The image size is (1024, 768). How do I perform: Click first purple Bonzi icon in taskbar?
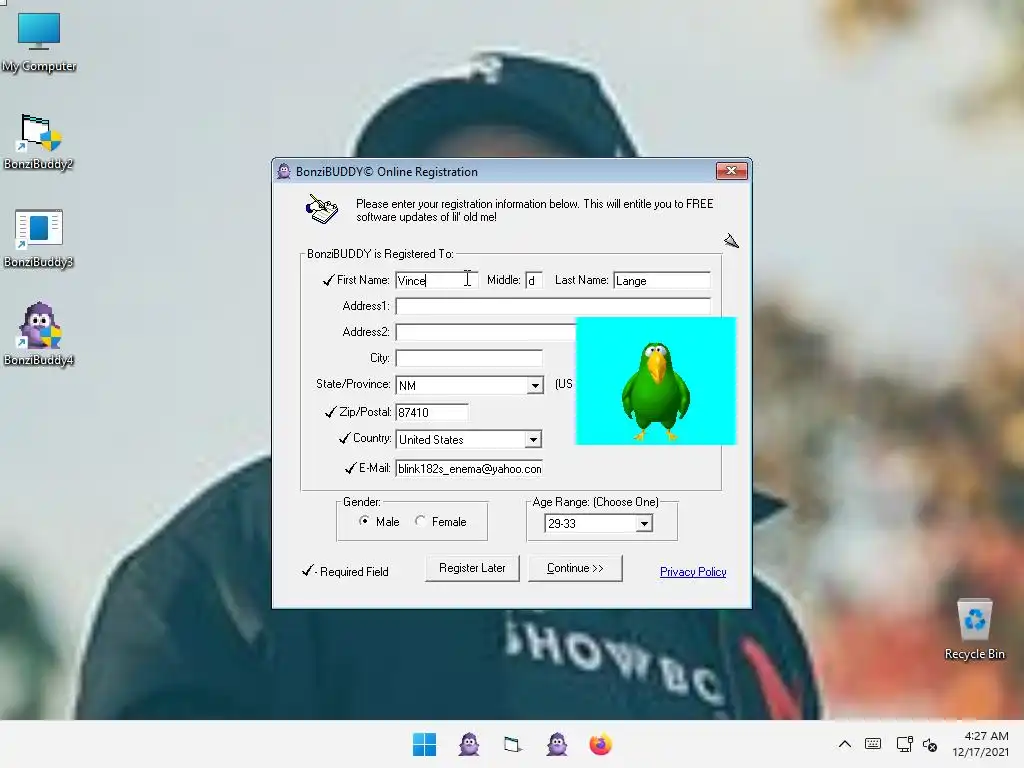coord(469,744)
